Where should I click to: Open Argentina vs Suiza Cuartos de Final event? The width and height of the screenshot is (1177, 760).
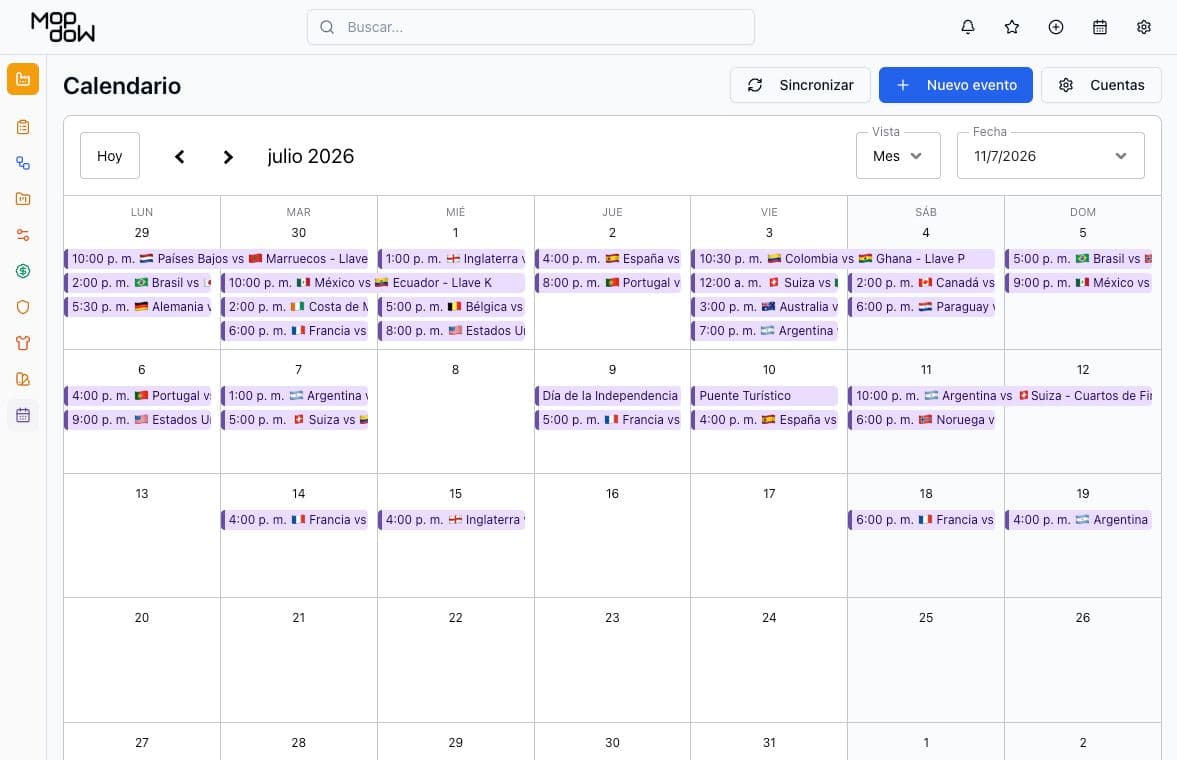pyautogui.click(x=1000, y=395)
